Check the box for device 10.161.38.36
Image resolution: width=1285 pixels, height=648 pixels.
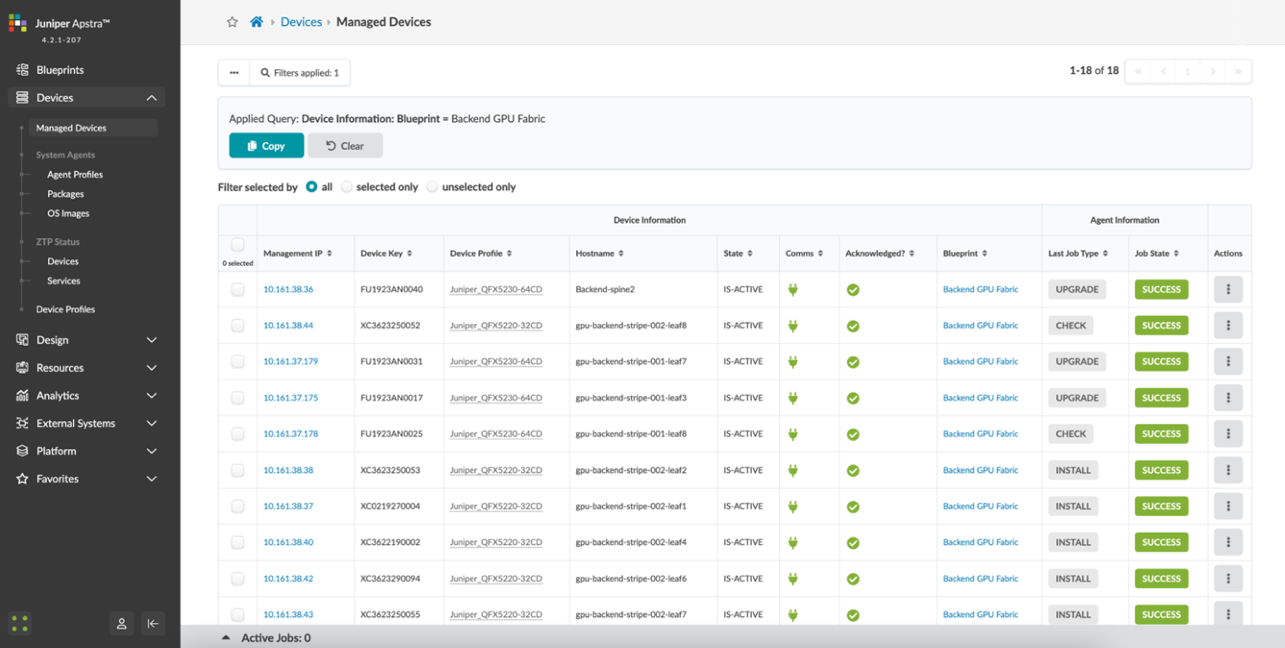click(x=237, y=290)
